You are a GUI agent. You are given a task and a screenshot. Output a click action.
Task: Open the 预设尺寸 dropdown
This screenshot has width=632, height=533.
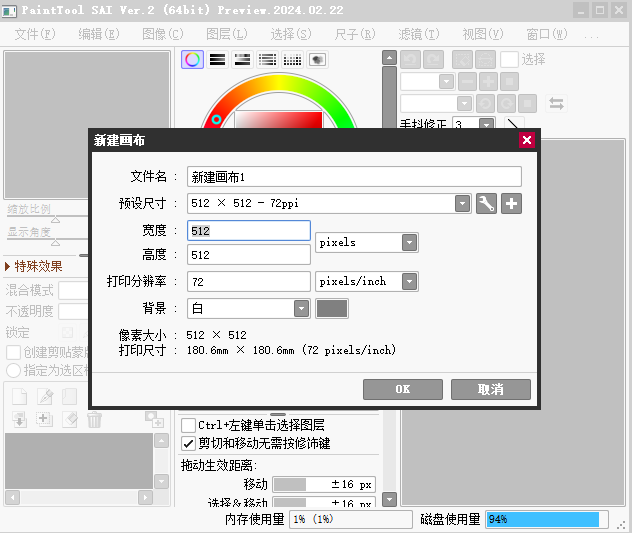pos(462,204)
